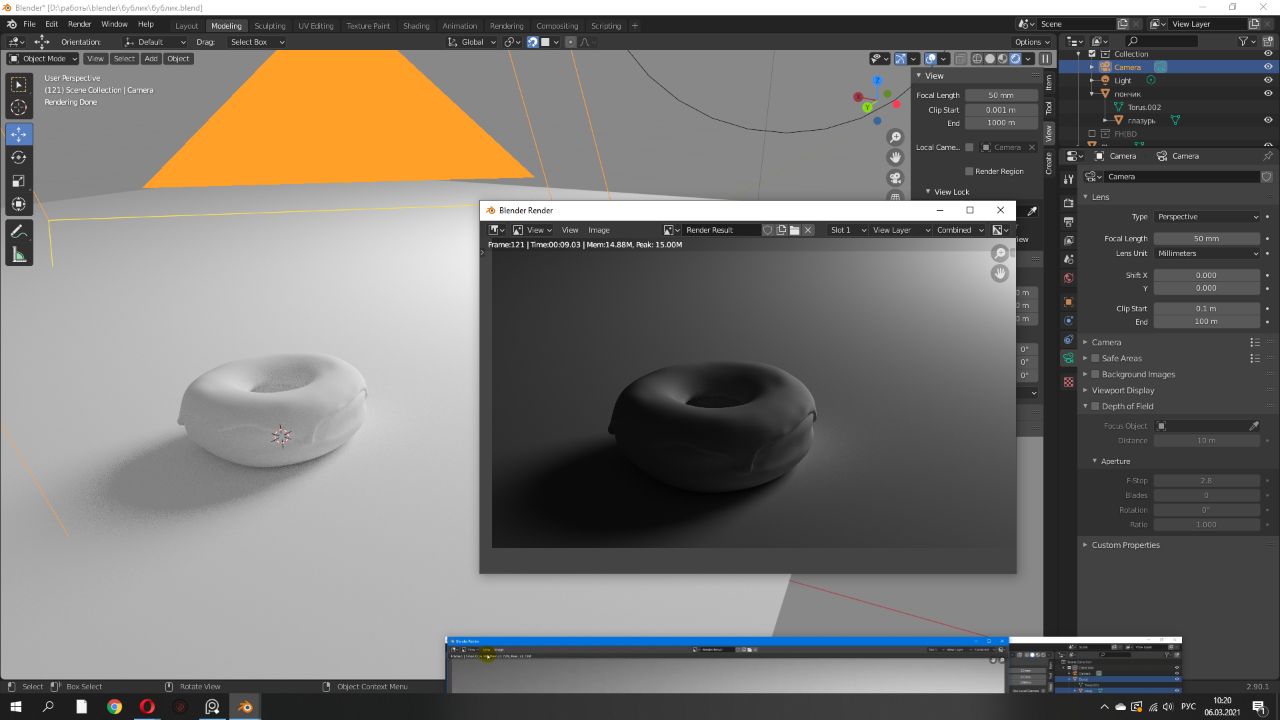This screenshot has height=720, width=1280.
Task: Open Object properties tab icon
Action: (x=1068, y=302)
